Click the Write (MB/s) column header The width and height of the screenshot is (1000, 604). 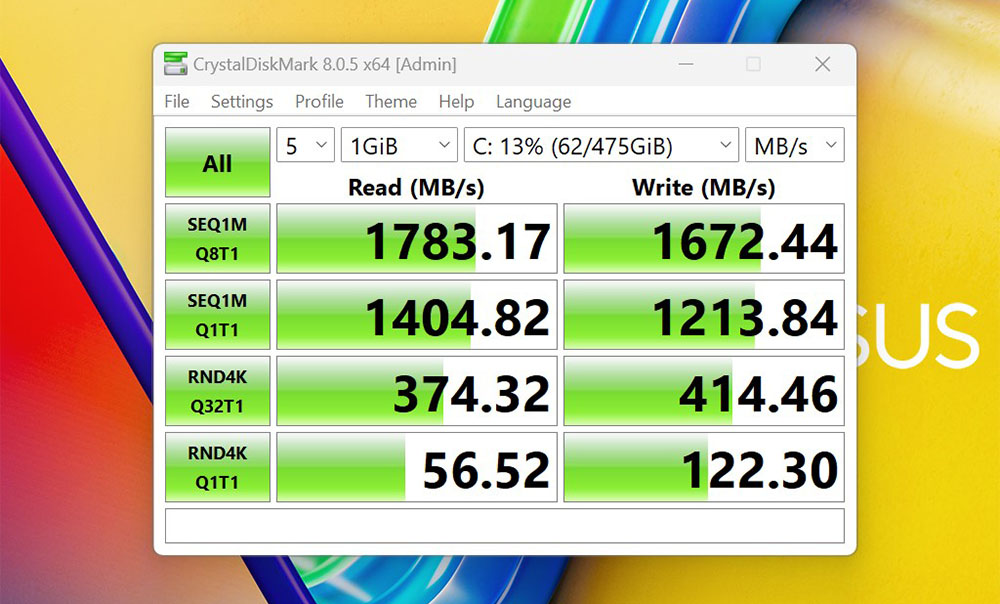(x=703, y=188)
